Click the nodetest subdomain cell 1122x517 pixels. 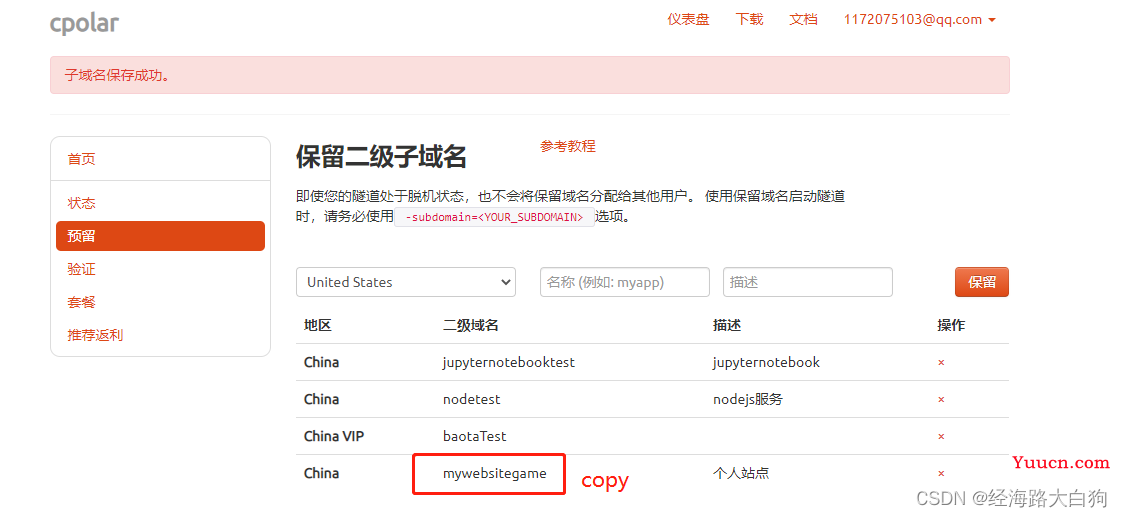(x=472, y=399)
